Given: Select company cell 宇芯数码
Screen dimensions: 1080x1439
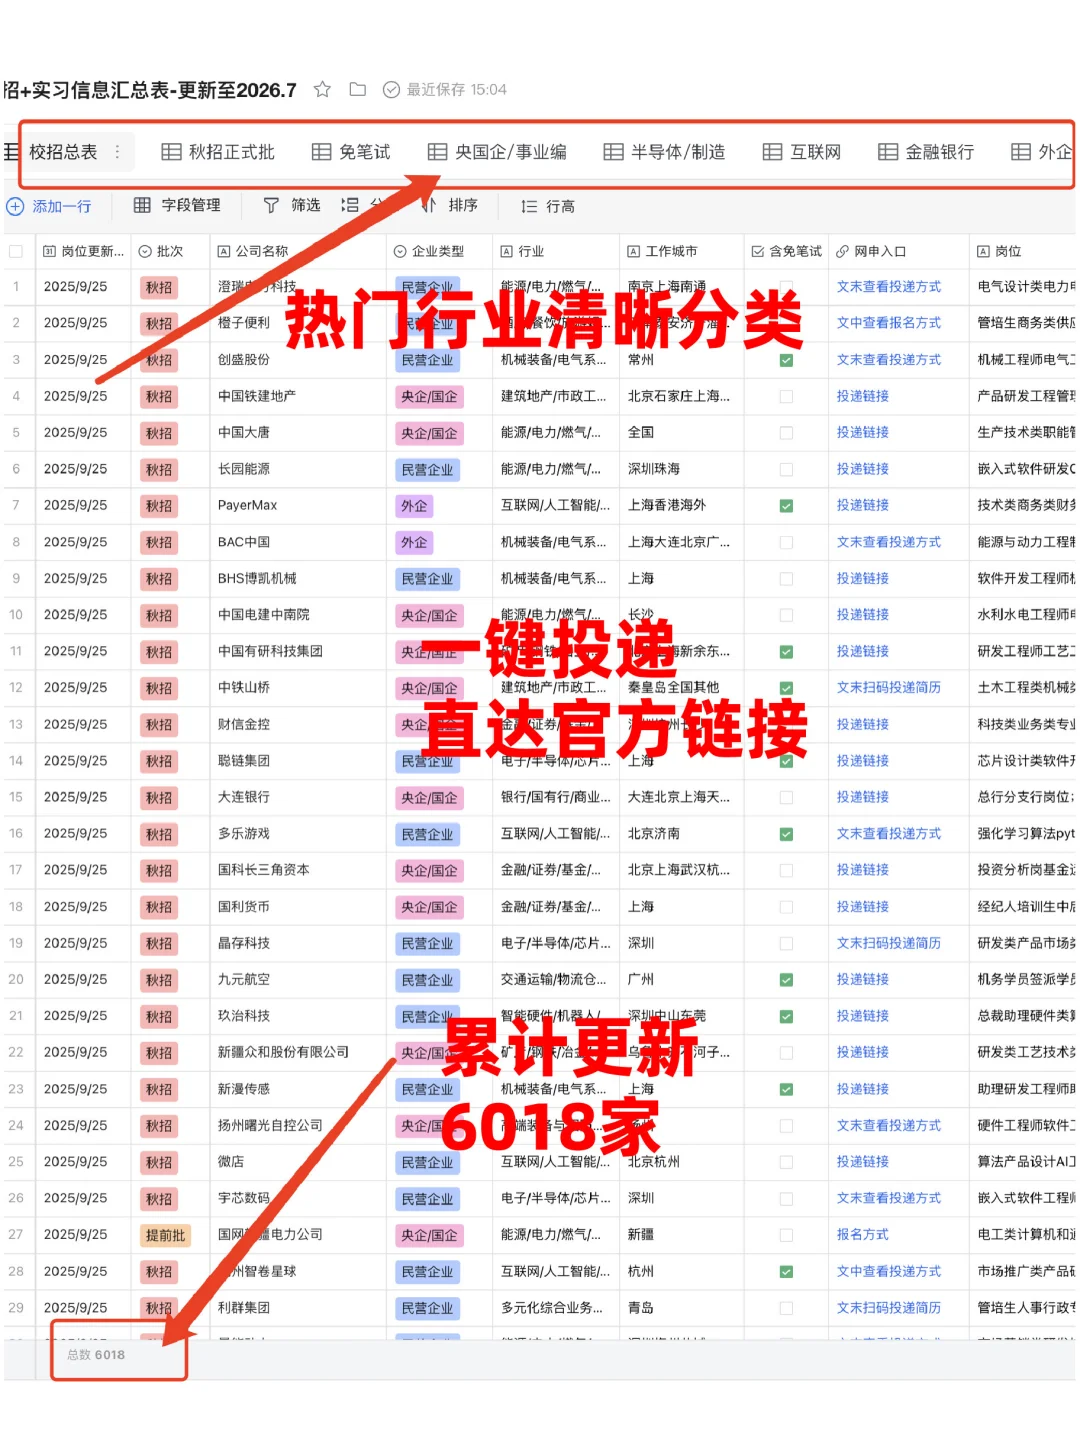Looking at the screenshot, I should 298,1198.
